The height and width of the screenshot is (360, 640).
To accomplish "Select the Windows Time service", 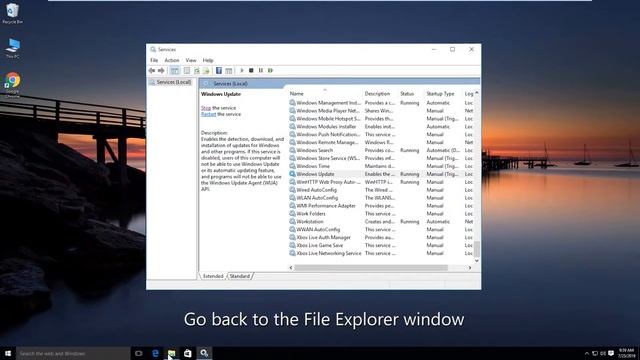I will pos(380,166).
